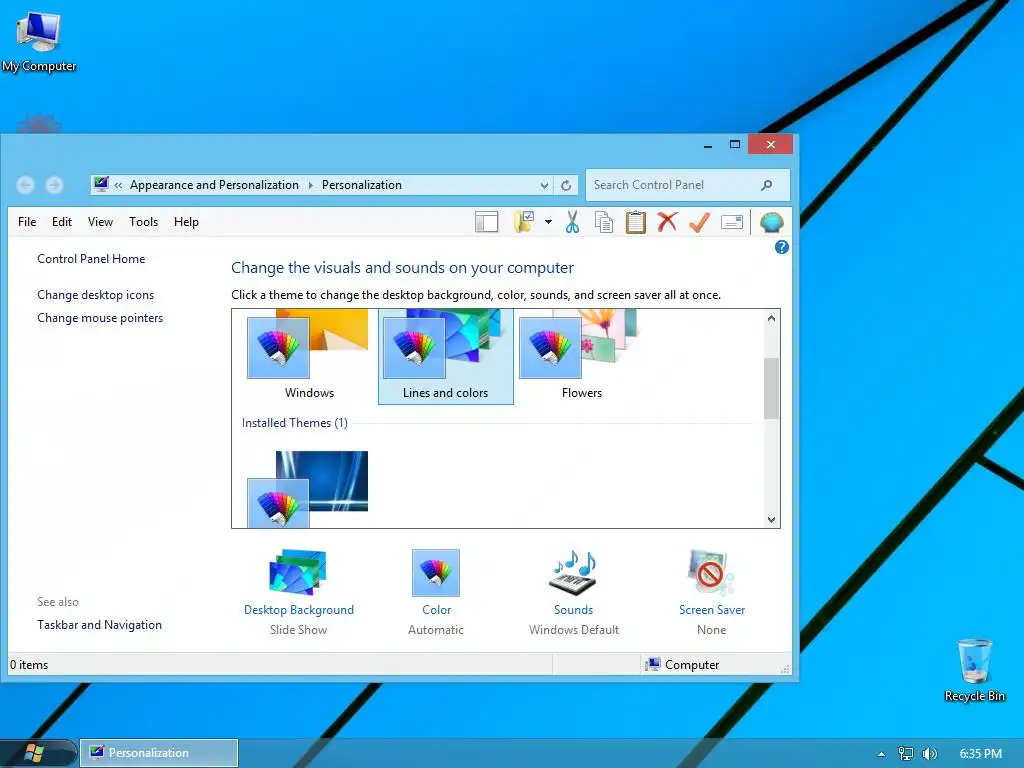Open the Recycle Bin desktop icon
This screenshot has width=1024, height=768.
(x=974, y=670)
